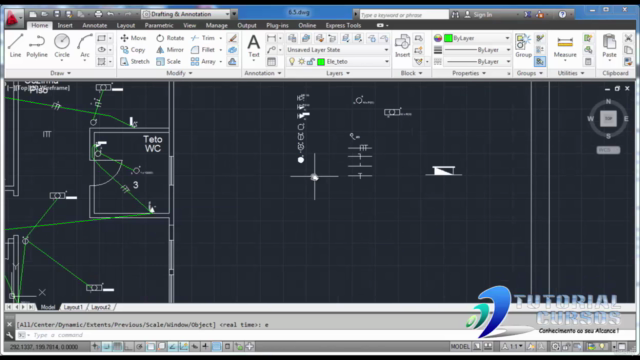Click the TOP face of the ViewCube

point(608,119)
